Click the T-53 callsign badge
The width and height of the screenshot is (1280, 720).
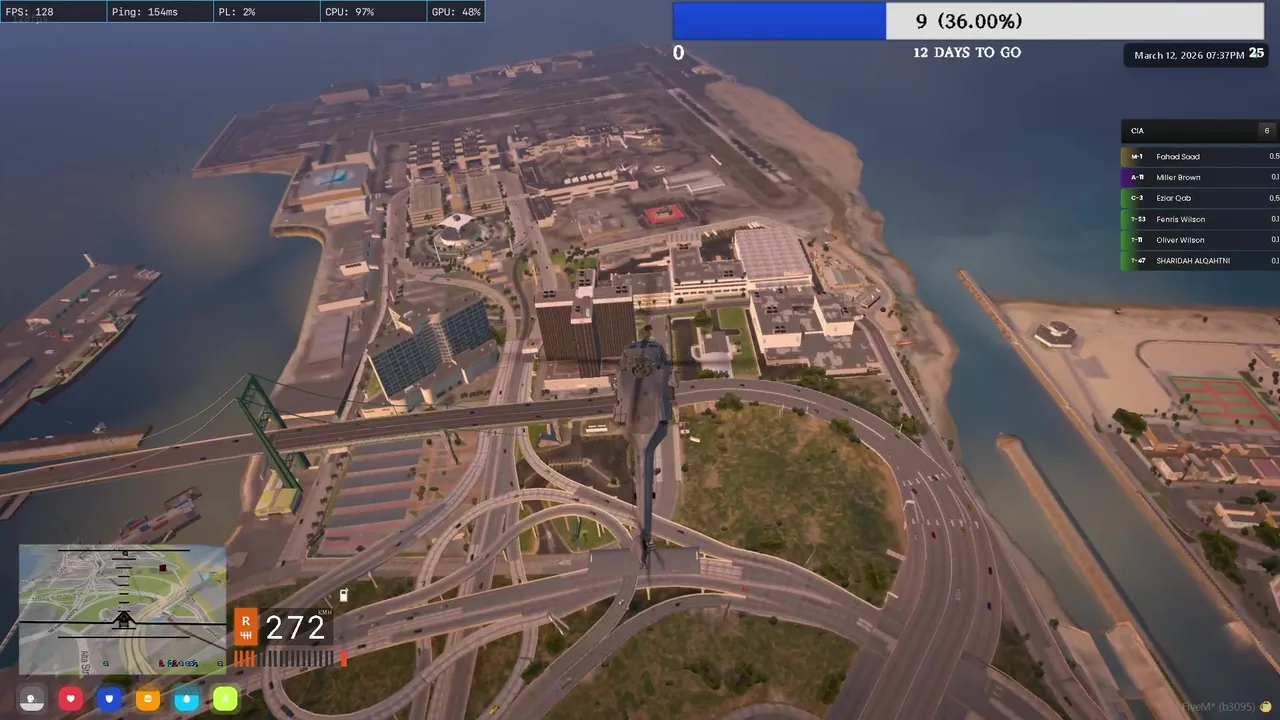point(1136,219)
